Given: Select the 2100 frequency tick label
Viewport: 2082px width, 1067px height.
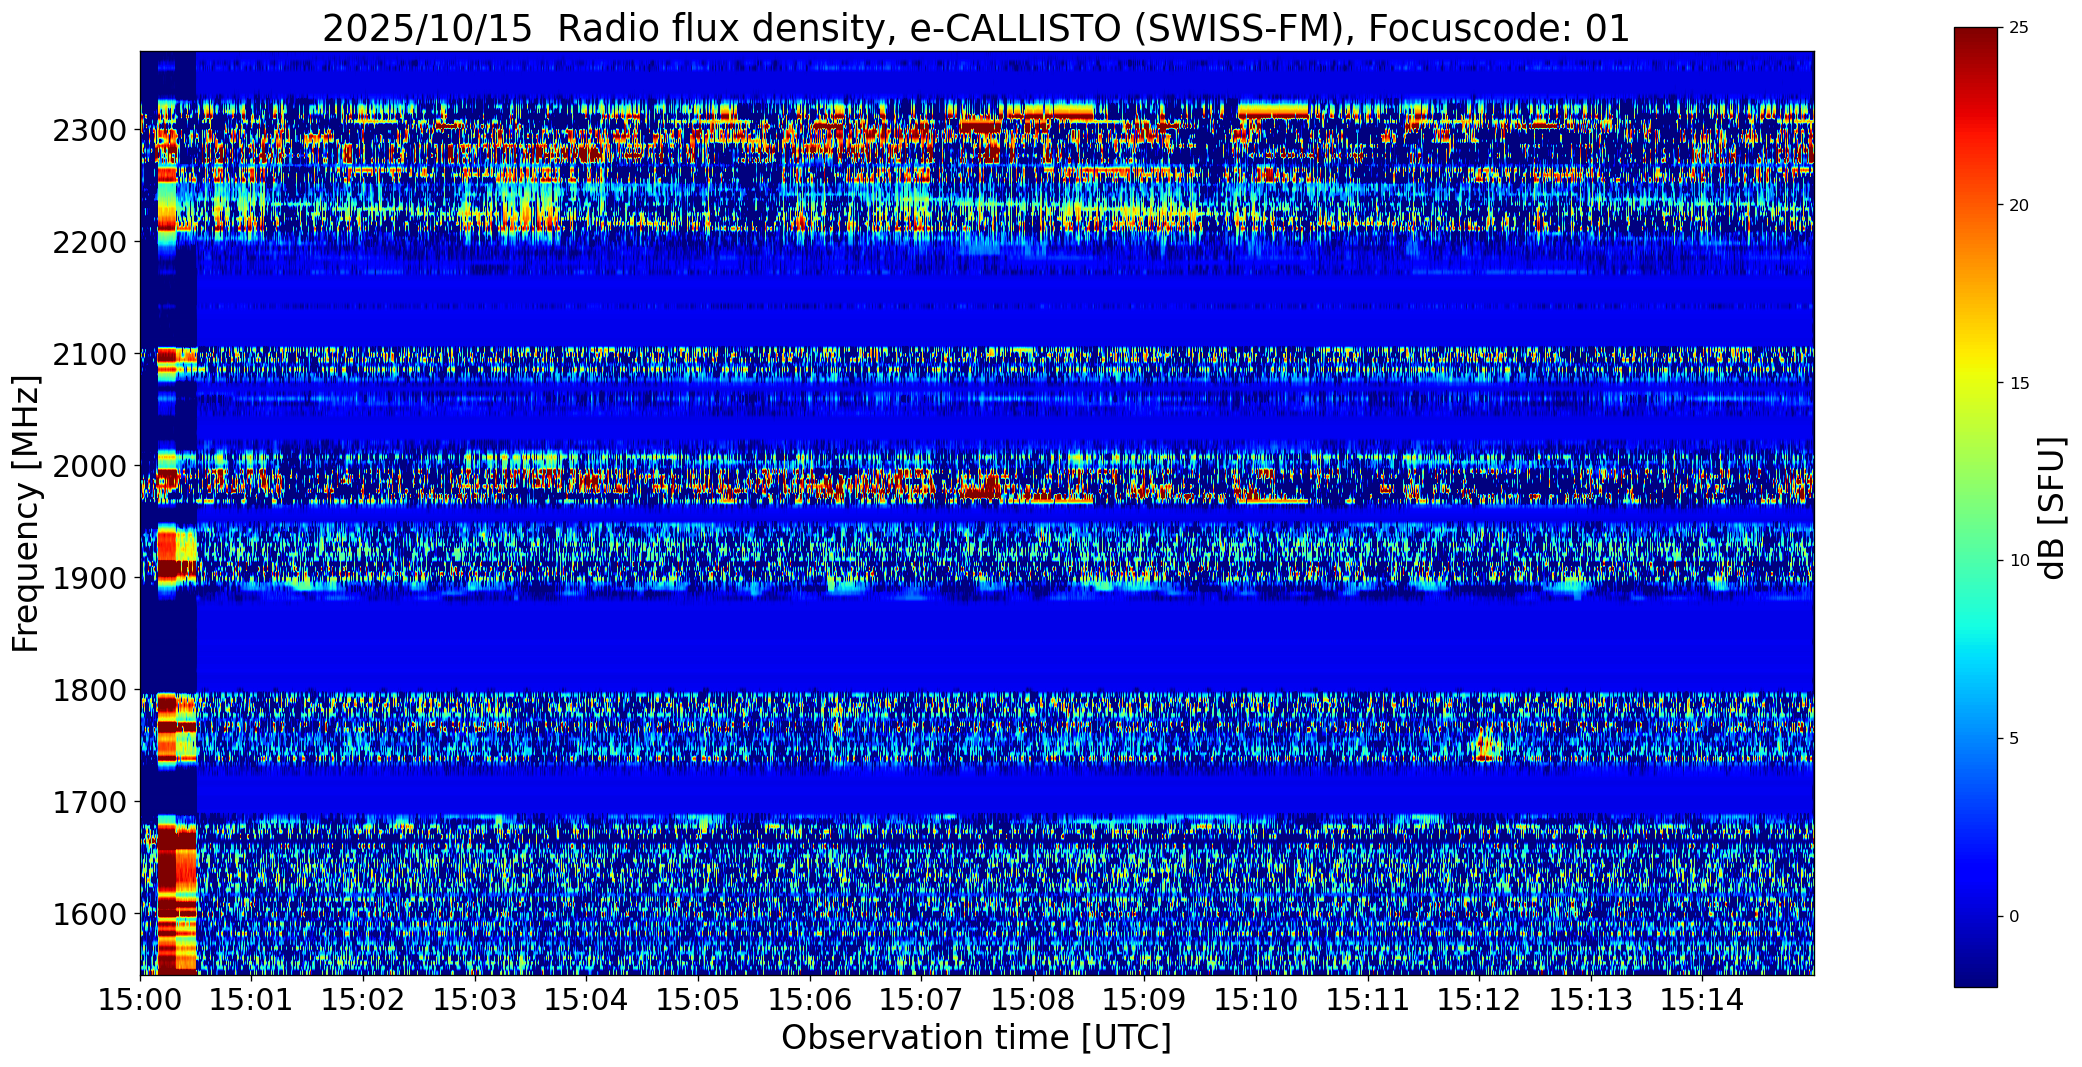Looking at the screenshot, I should pos(92,355).
